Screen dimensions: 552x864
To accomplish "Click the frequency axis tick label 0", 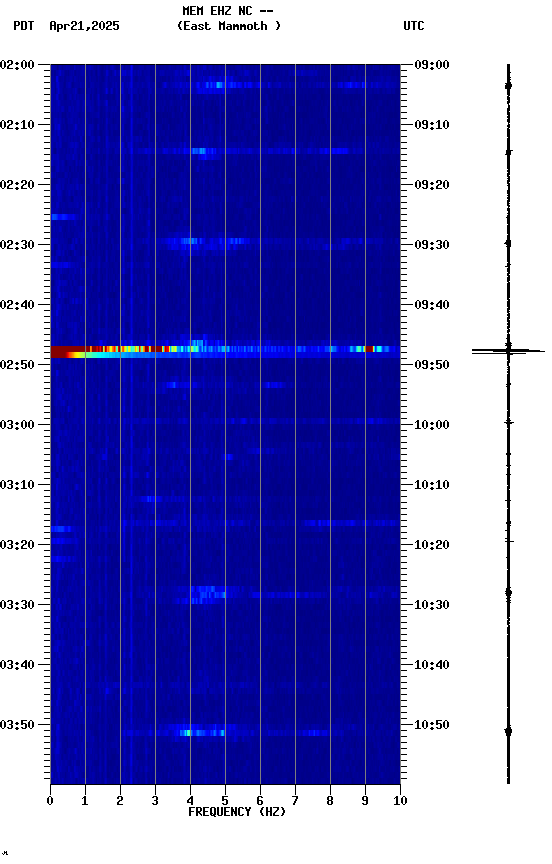I will click(50, 801).
